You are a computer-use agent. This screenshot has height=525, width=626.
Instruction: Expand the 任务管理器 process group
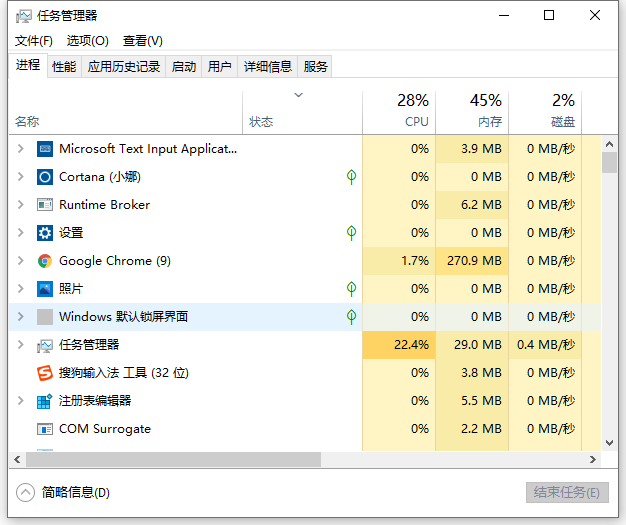tap(21, 345)
